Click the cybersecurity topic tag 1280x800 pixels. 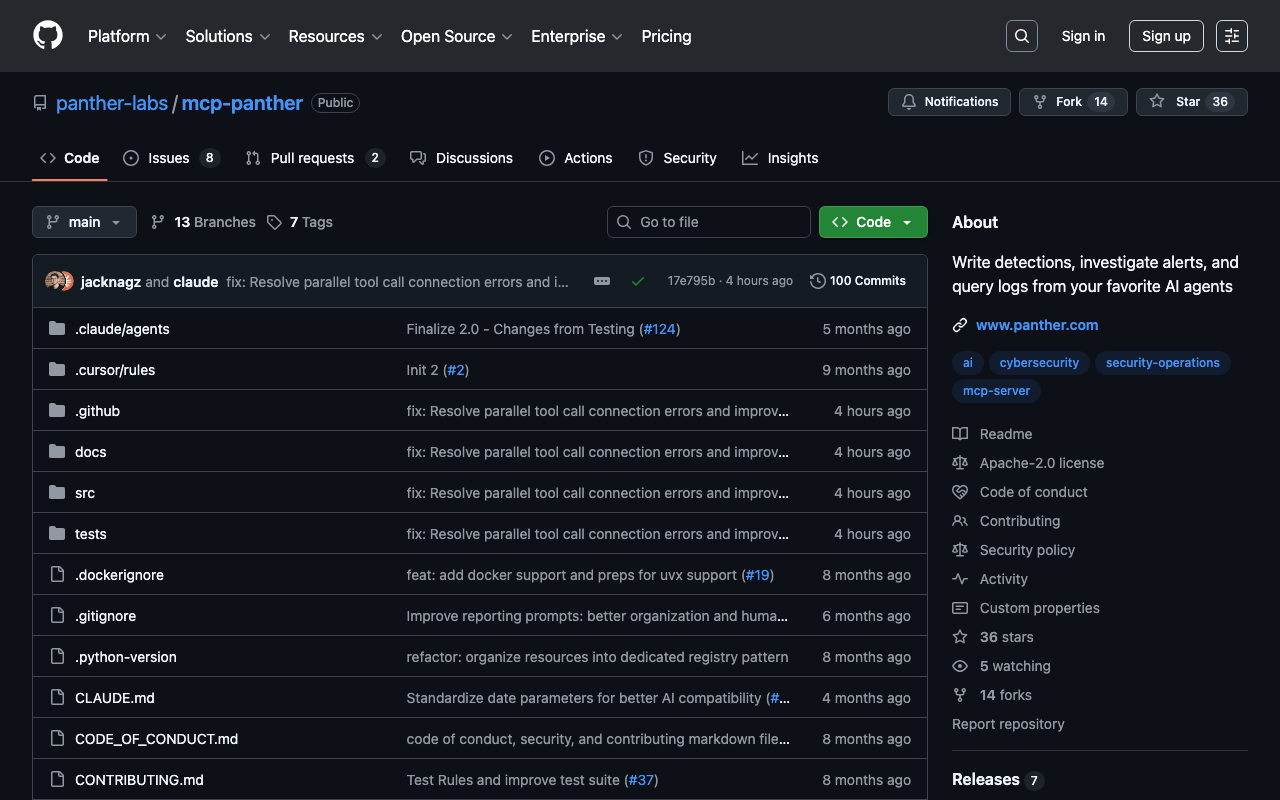coord(1039,363)
